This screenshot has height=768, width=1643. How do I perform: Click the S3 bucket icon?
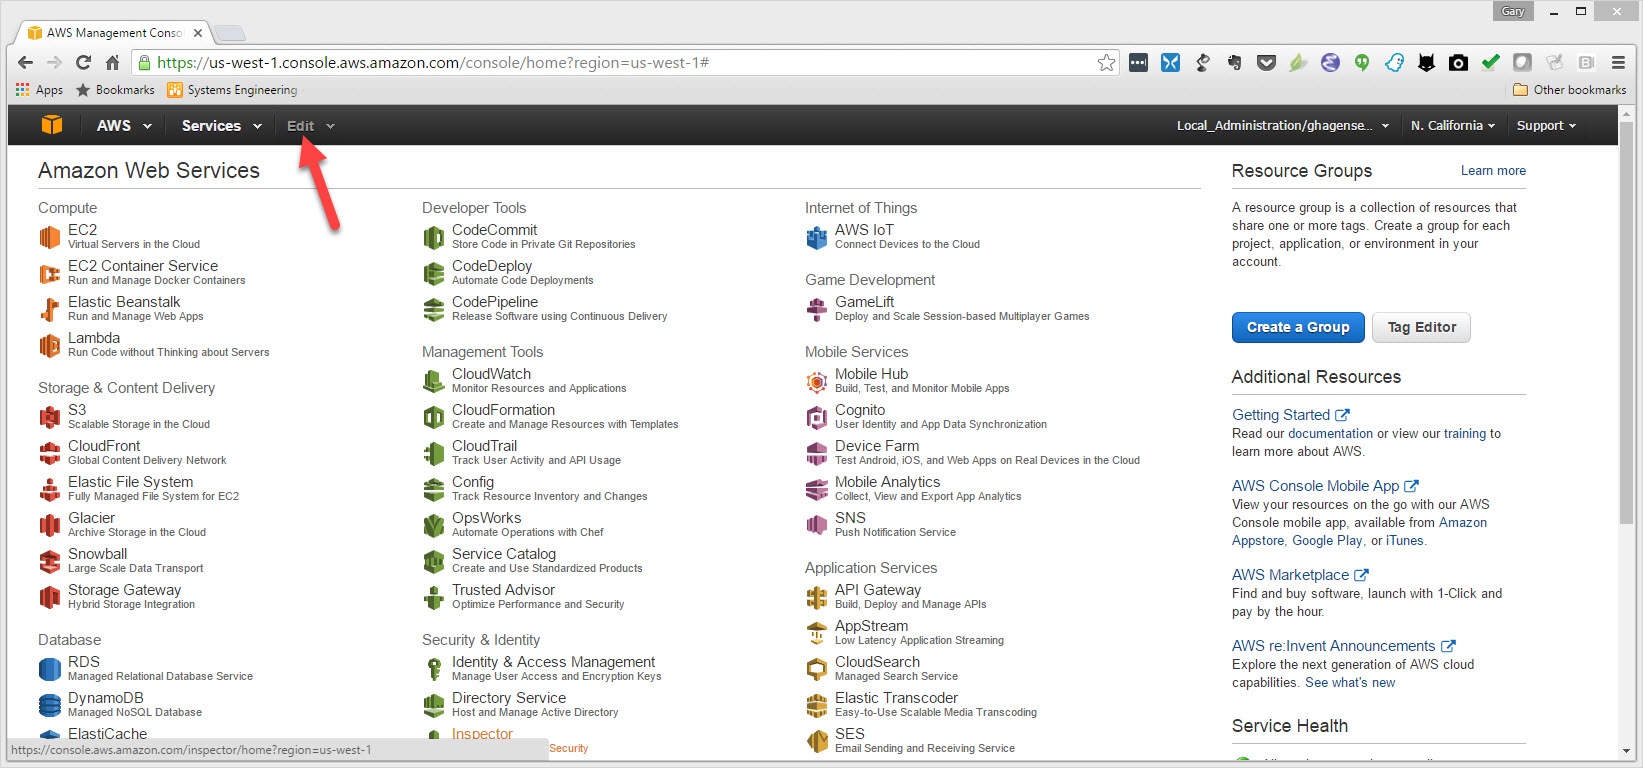(50, 417)
